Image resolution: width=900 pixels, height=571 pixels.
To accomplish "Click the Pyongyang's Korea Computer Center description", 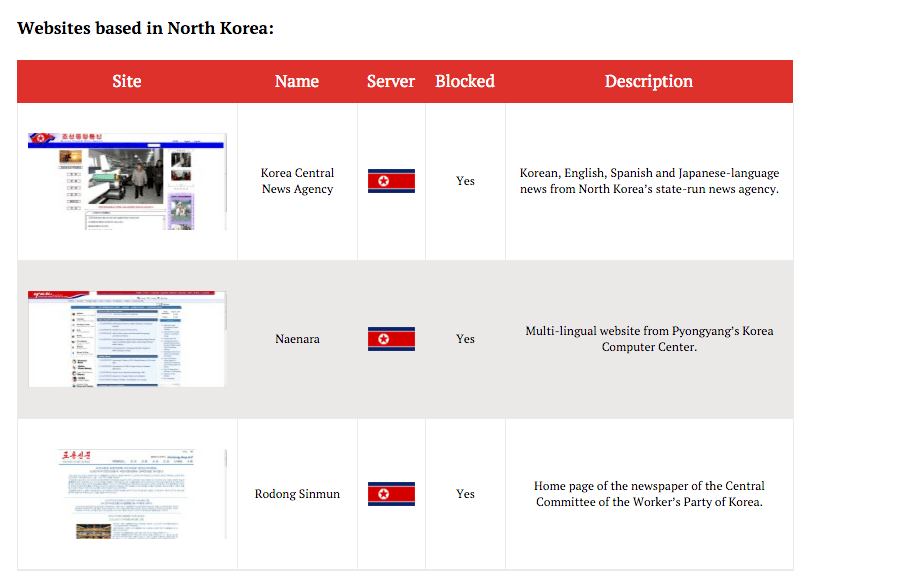I will point(649,339).
